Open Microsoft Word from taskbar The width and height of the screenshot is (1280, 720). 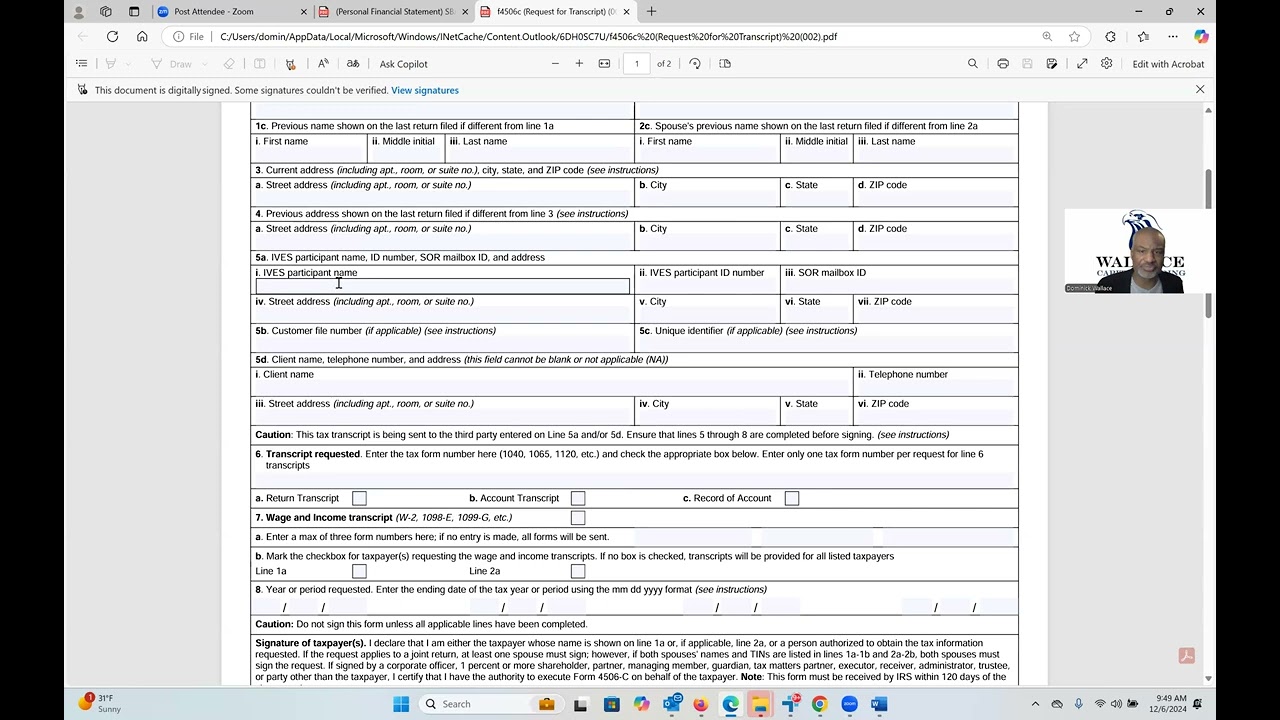coord(879,704)
